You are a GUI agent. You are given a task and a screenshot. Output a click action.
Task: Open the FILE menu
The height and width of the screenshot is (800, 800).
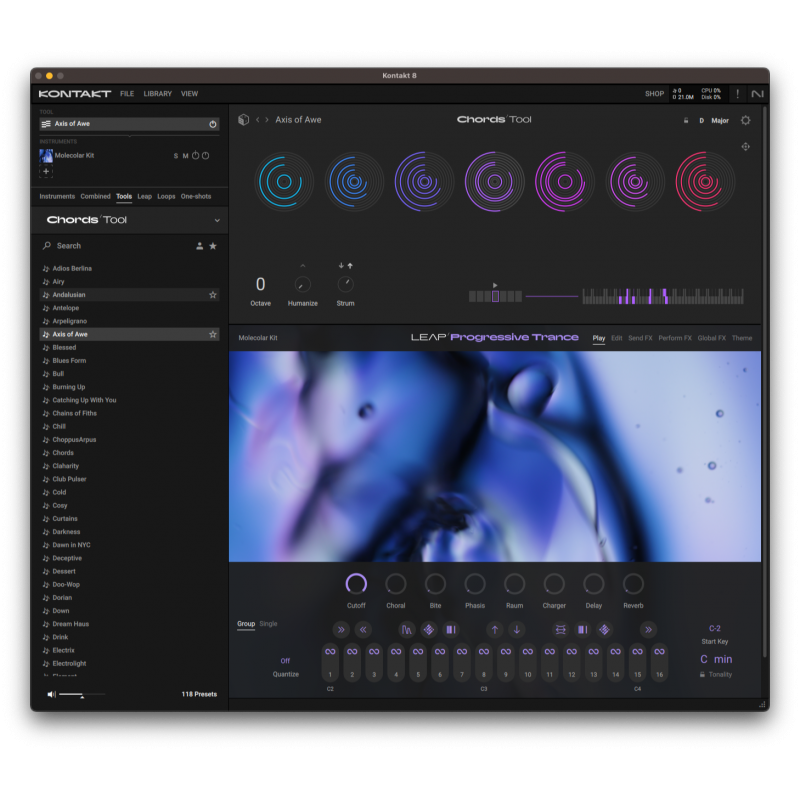pyautogui.click(x=127, y=94)
